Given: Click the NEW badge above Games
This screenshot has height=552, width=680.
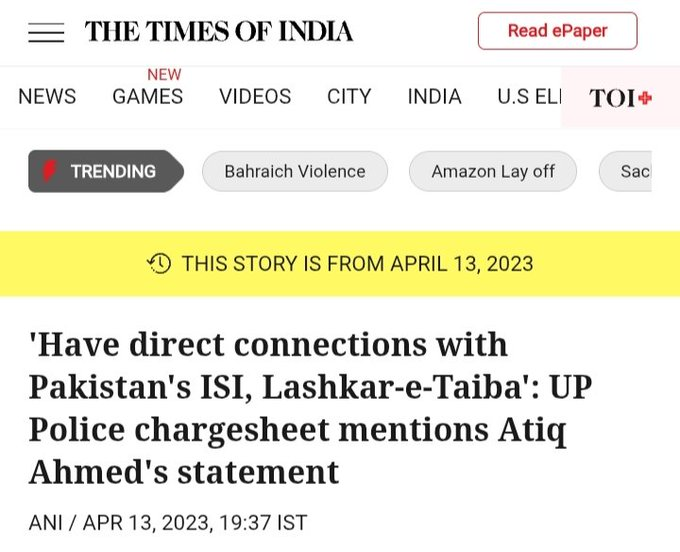Looking at the screenshot, I should tap(164, 75).
